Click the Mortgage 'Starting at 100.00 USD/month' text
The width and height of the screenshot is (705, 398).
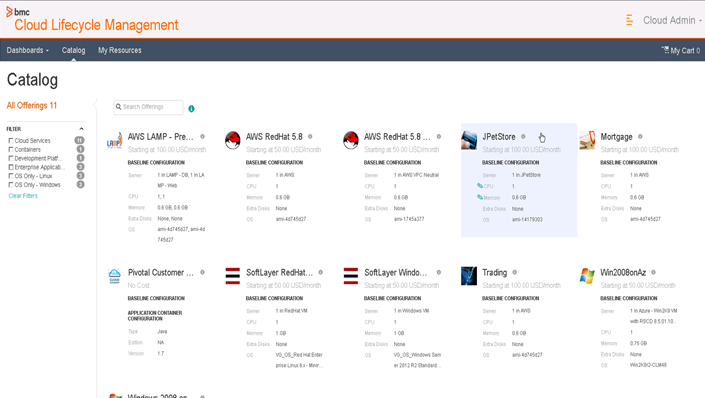[639, 150]
